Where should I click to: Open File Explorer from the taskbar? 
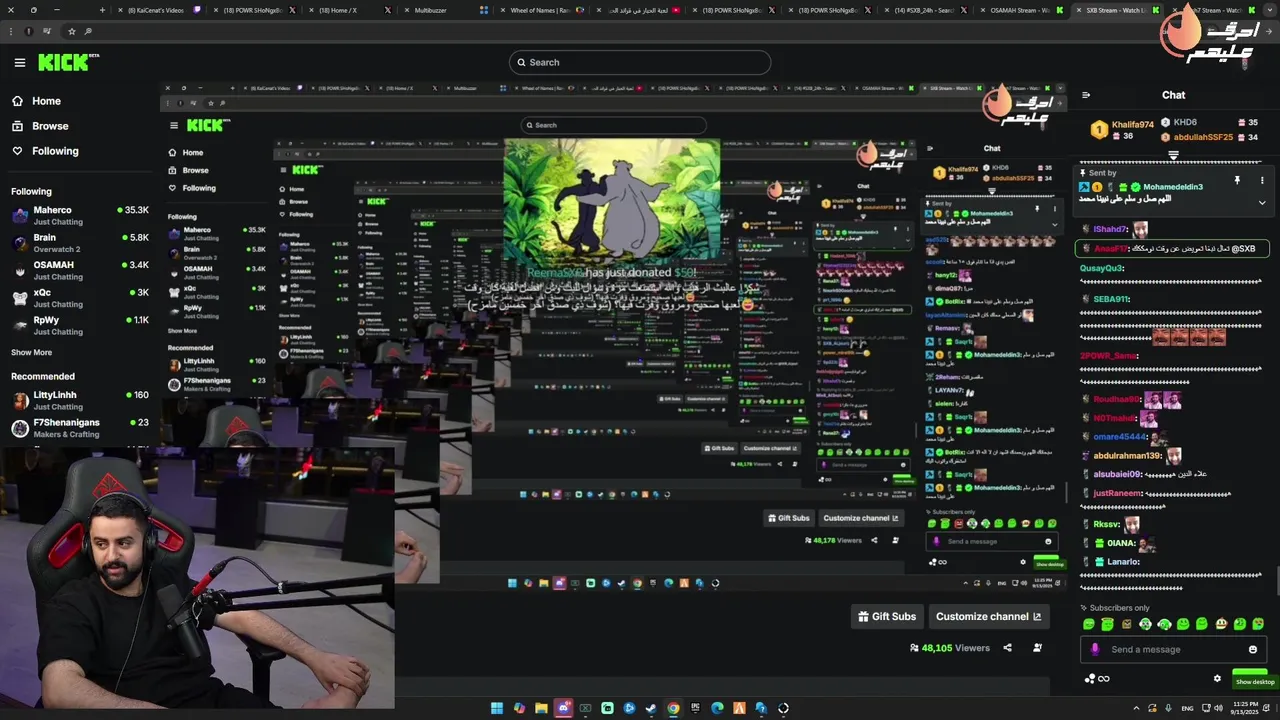541,708
